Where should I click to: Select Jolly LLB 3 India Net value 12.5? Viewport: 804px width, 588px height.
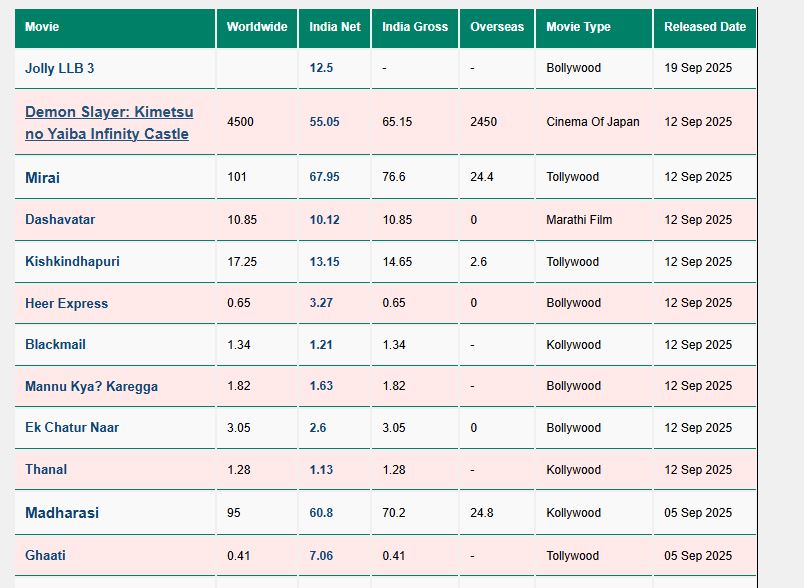(x=321, y=68)
